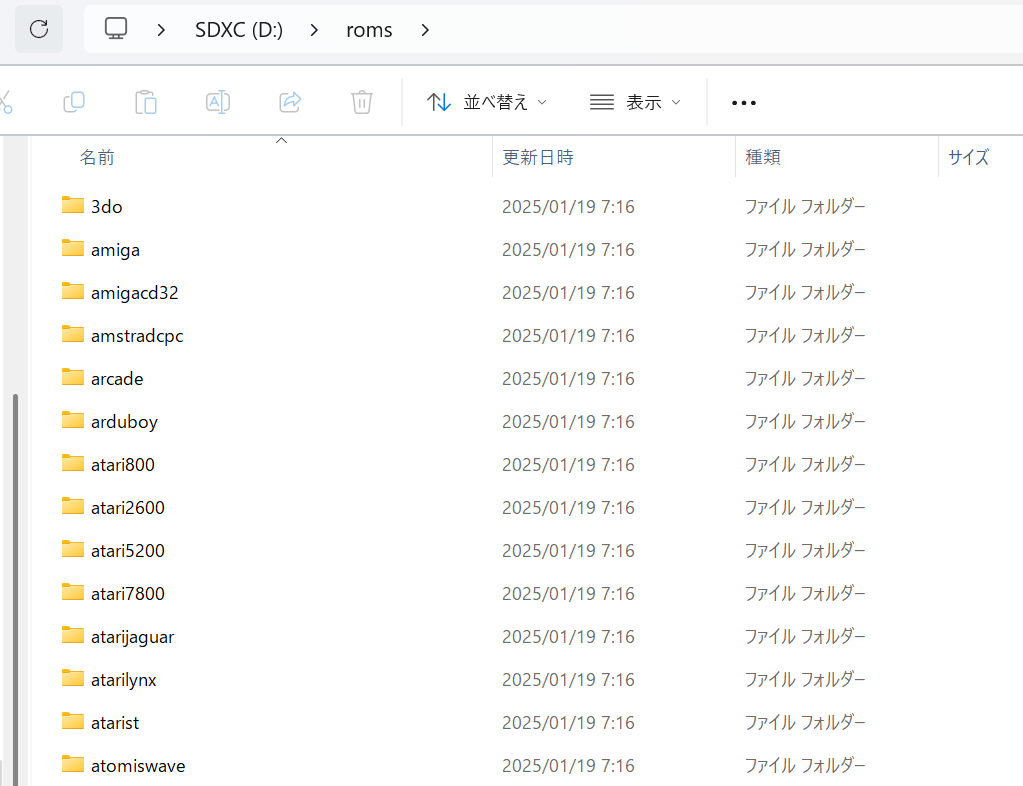The width and height of the screenshot is (1023, 786).
Task: Click the atari5200 folder name
Action: [128, 551]
